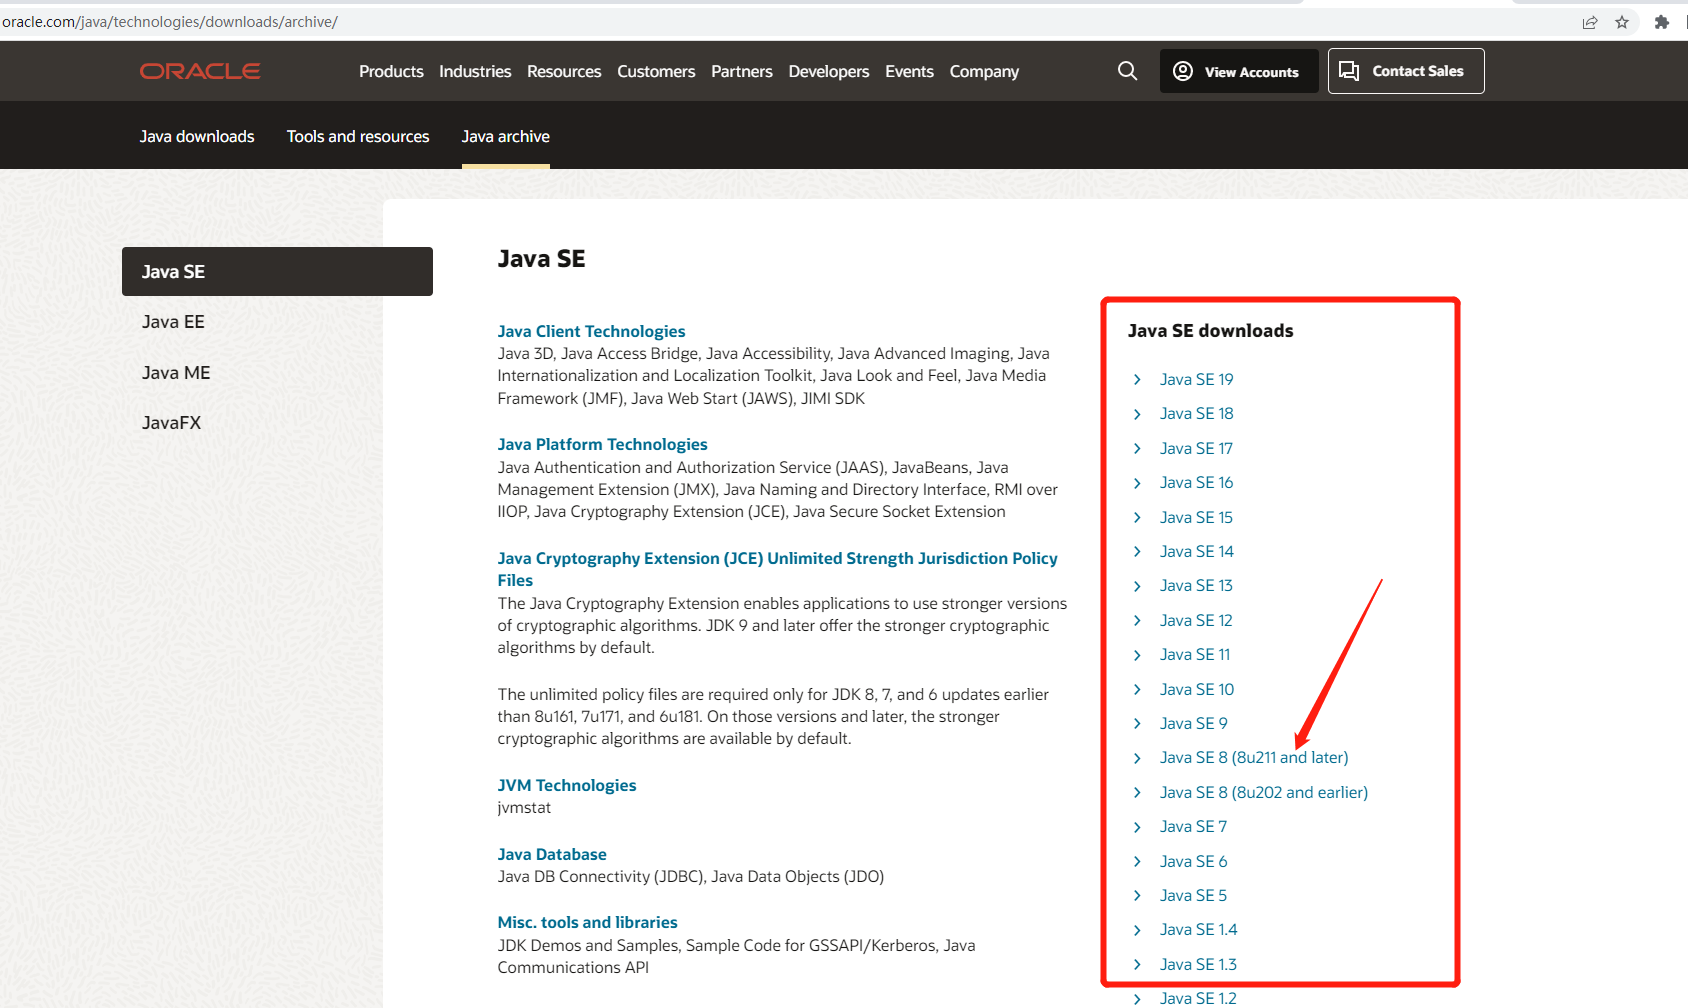Screen dimensions: 1688x1008
Task: Click the chevron beside Java SE 9
Action: pyautogui.click(x=1137, y=724)
